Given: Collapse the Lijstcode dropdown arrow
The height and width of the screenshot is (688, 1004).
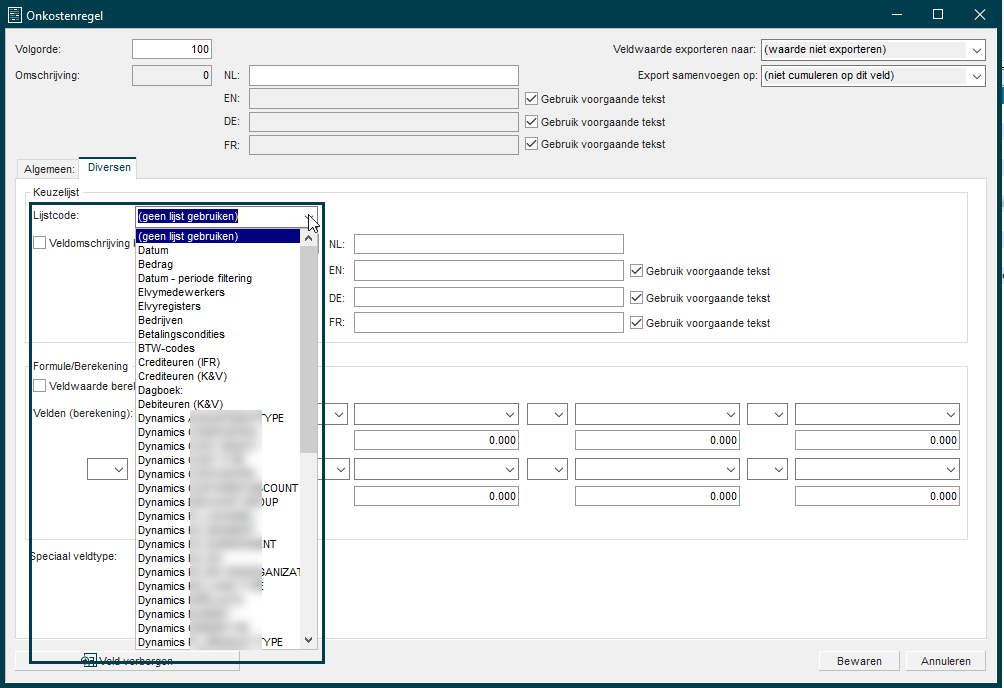Looking at the screenshot, I should pyautogui.click(x=309, y=217).
